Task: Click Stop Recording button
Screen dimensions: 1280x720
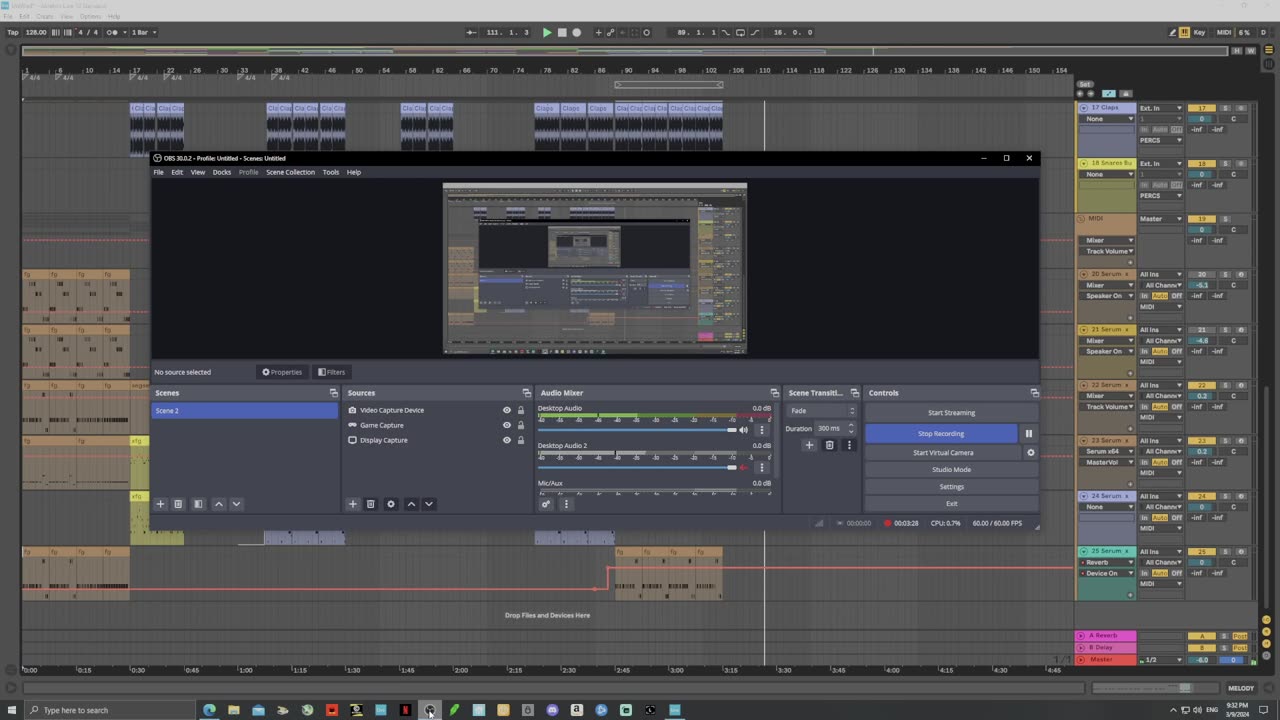Action: click(x=941, y=434)
